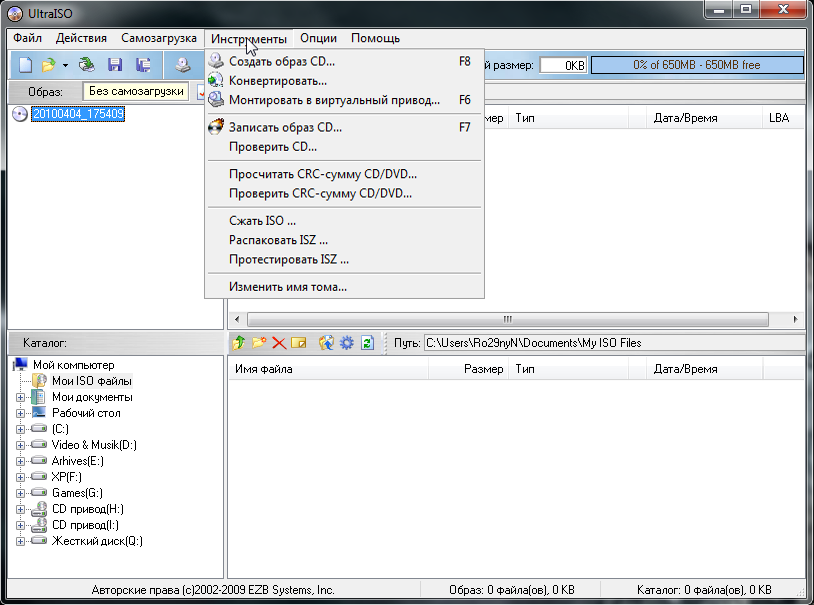Viewport: 814px width, 605px height.
Task: Choose Конвертировать... menu entry
Action: pos(344,81)
